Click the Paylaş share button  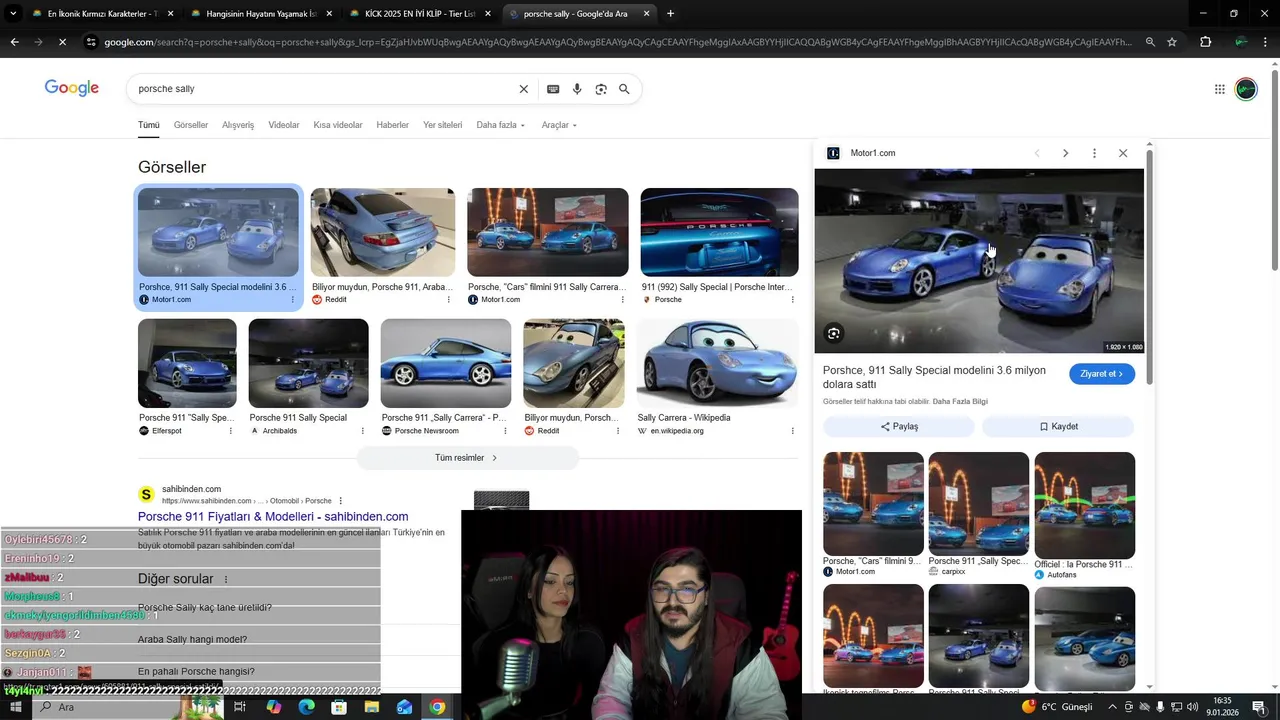[898, 426]
